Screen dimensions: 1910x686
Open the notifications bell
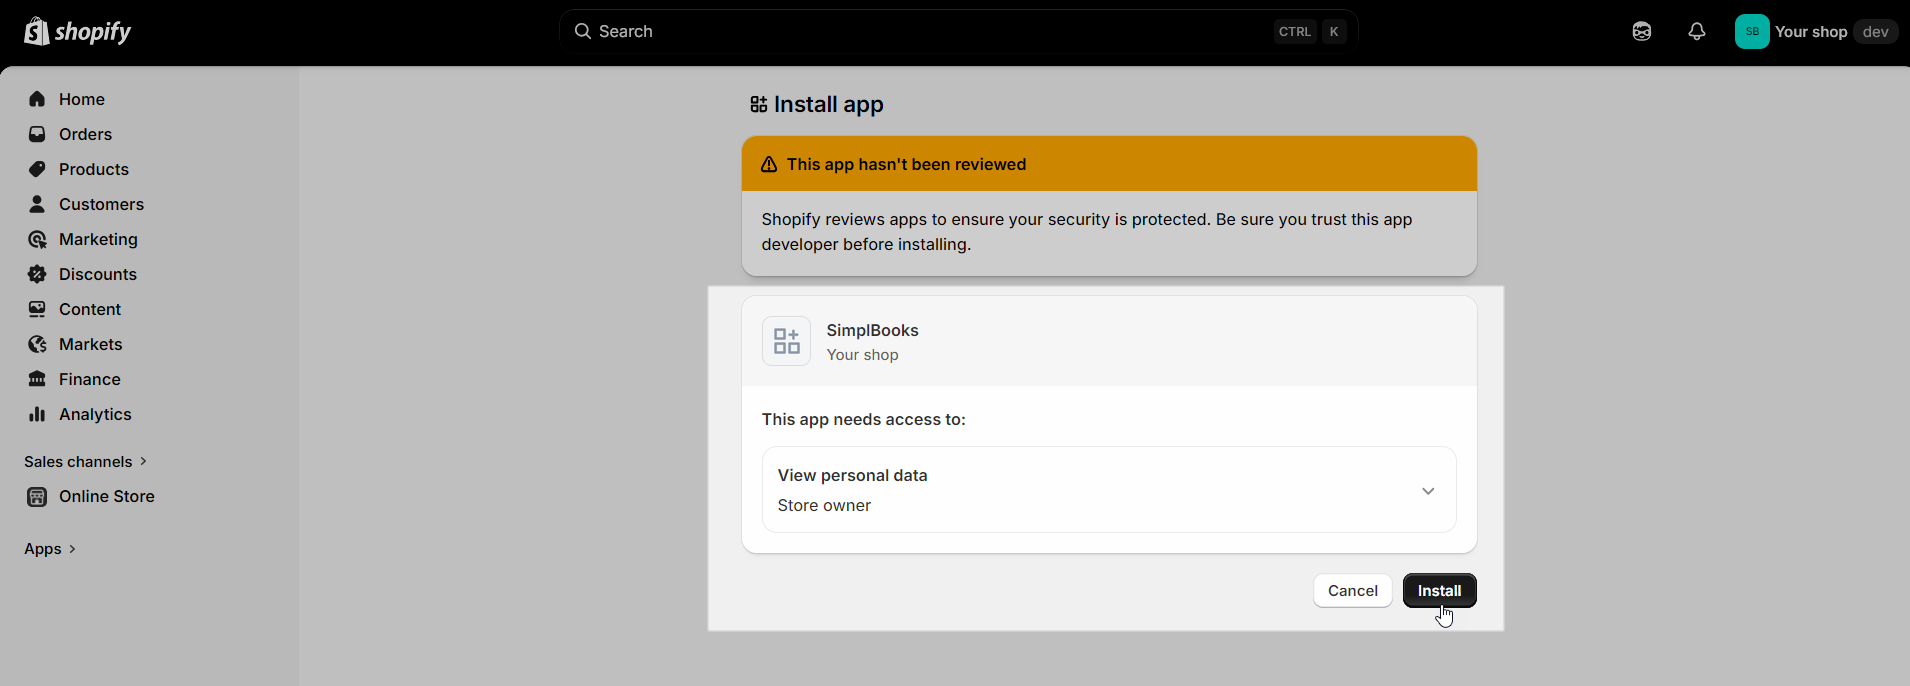coord(1696,32)
